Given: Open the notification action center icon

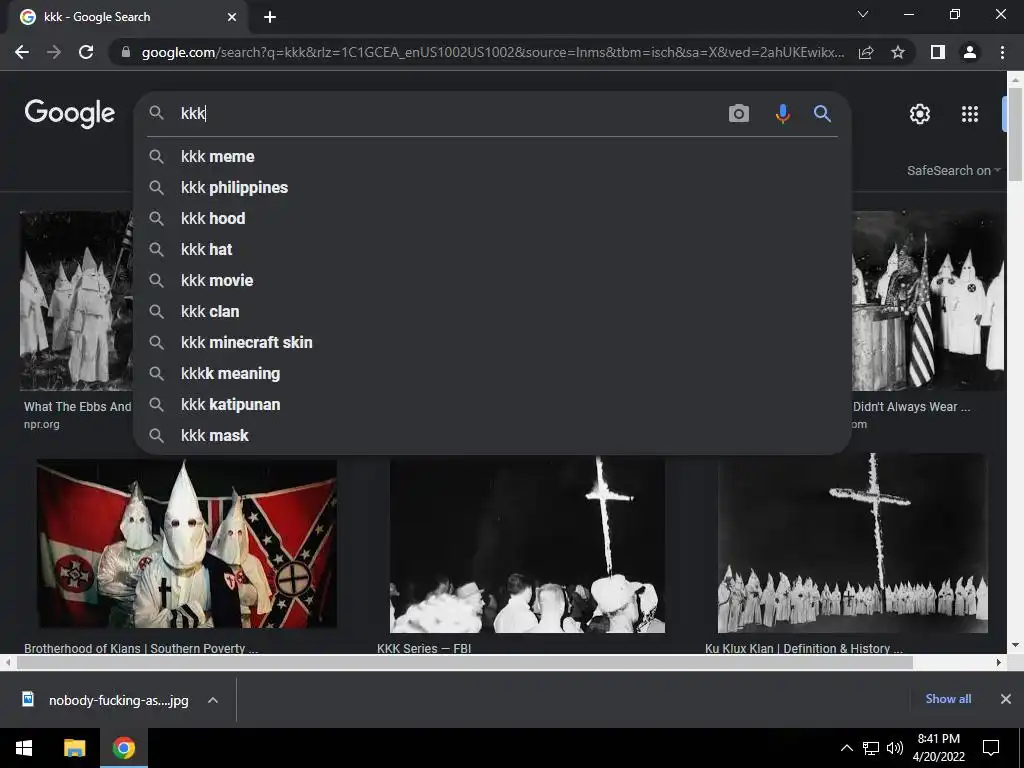Looking at the screenshot, I should point(991,748).
